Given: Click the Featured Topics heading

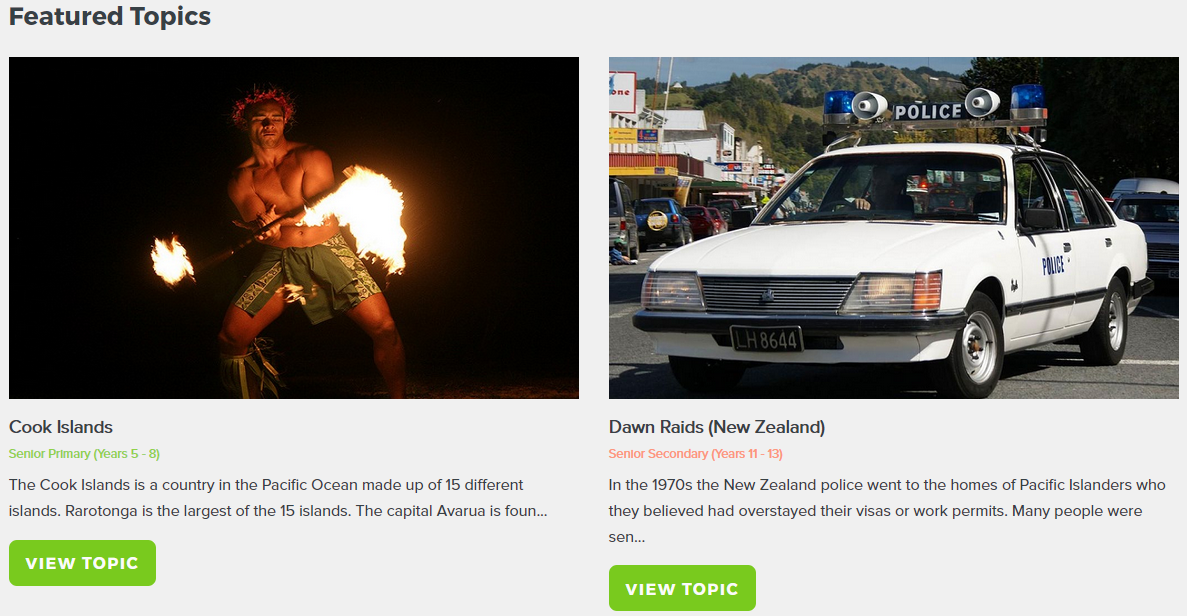Looking at the screenshot, I should [x=110, y=16].
